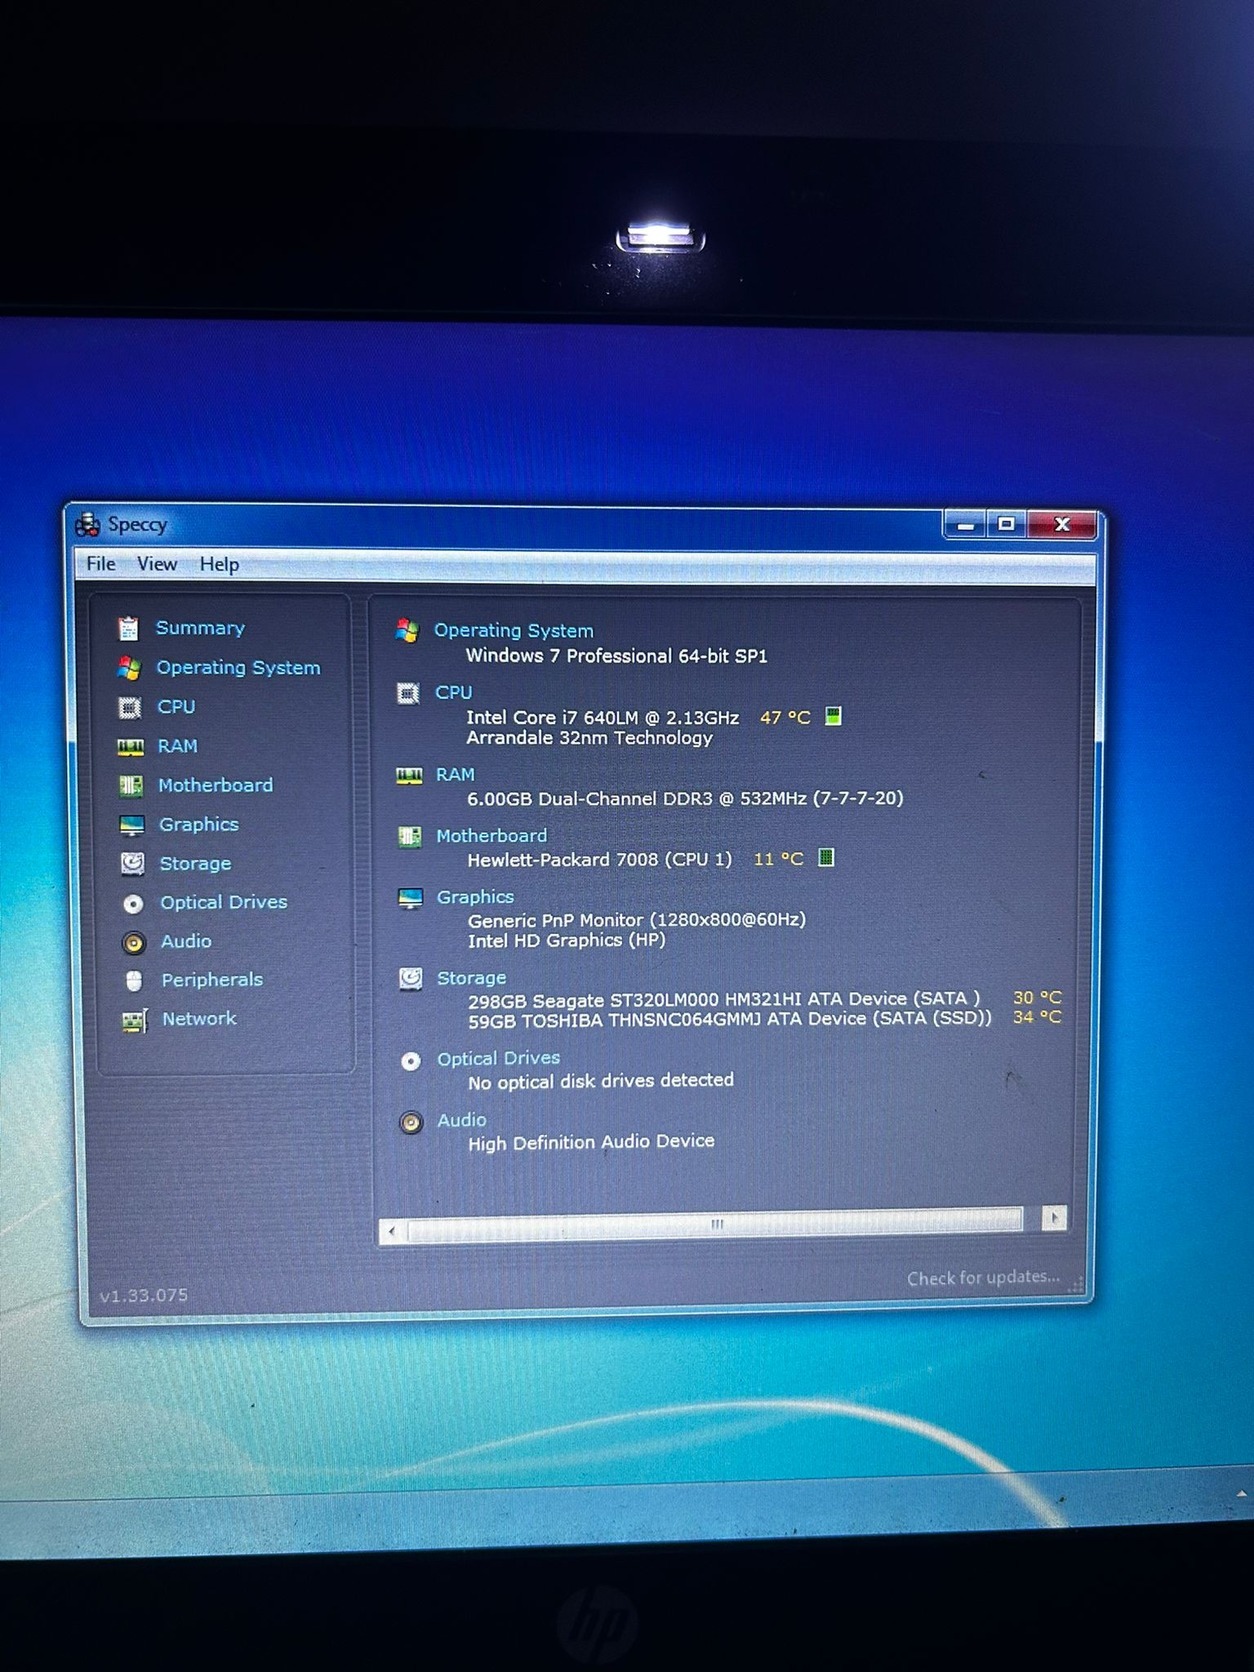Click the speaker icon beside Audio heading in summary

[x=411, y=1122]
